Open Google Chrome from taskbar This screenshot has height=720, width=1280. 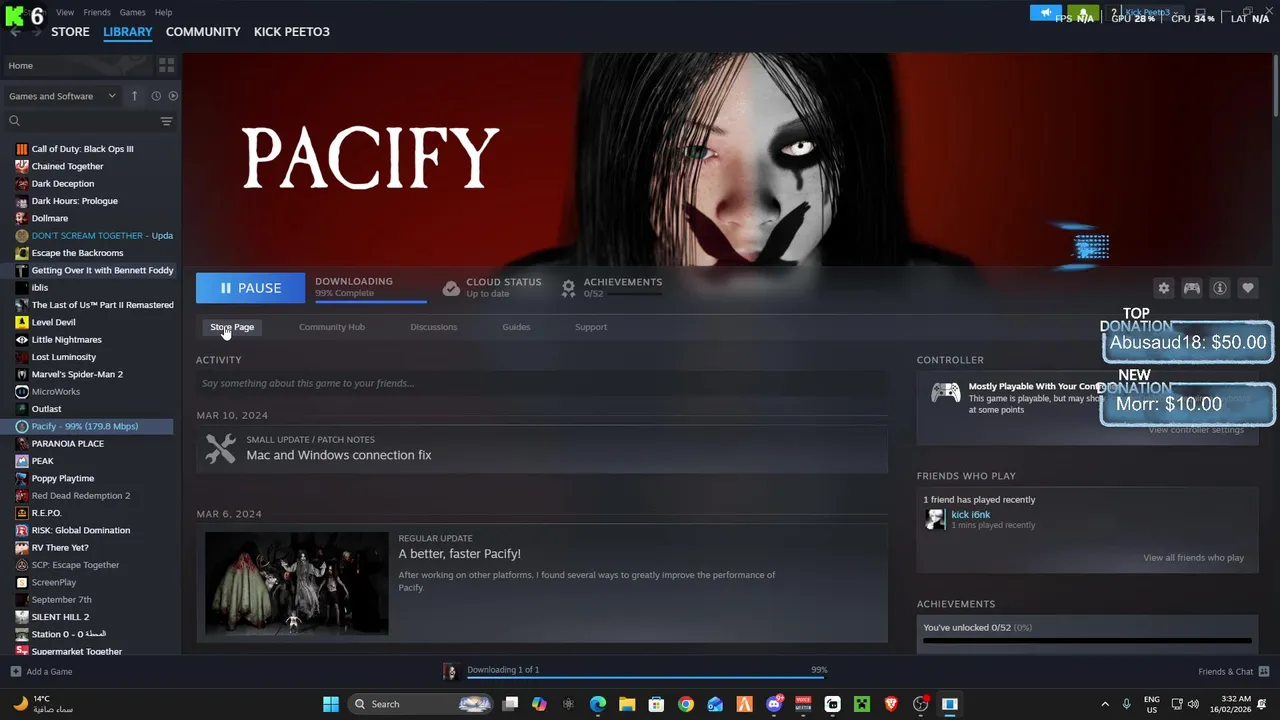(685, 704)
